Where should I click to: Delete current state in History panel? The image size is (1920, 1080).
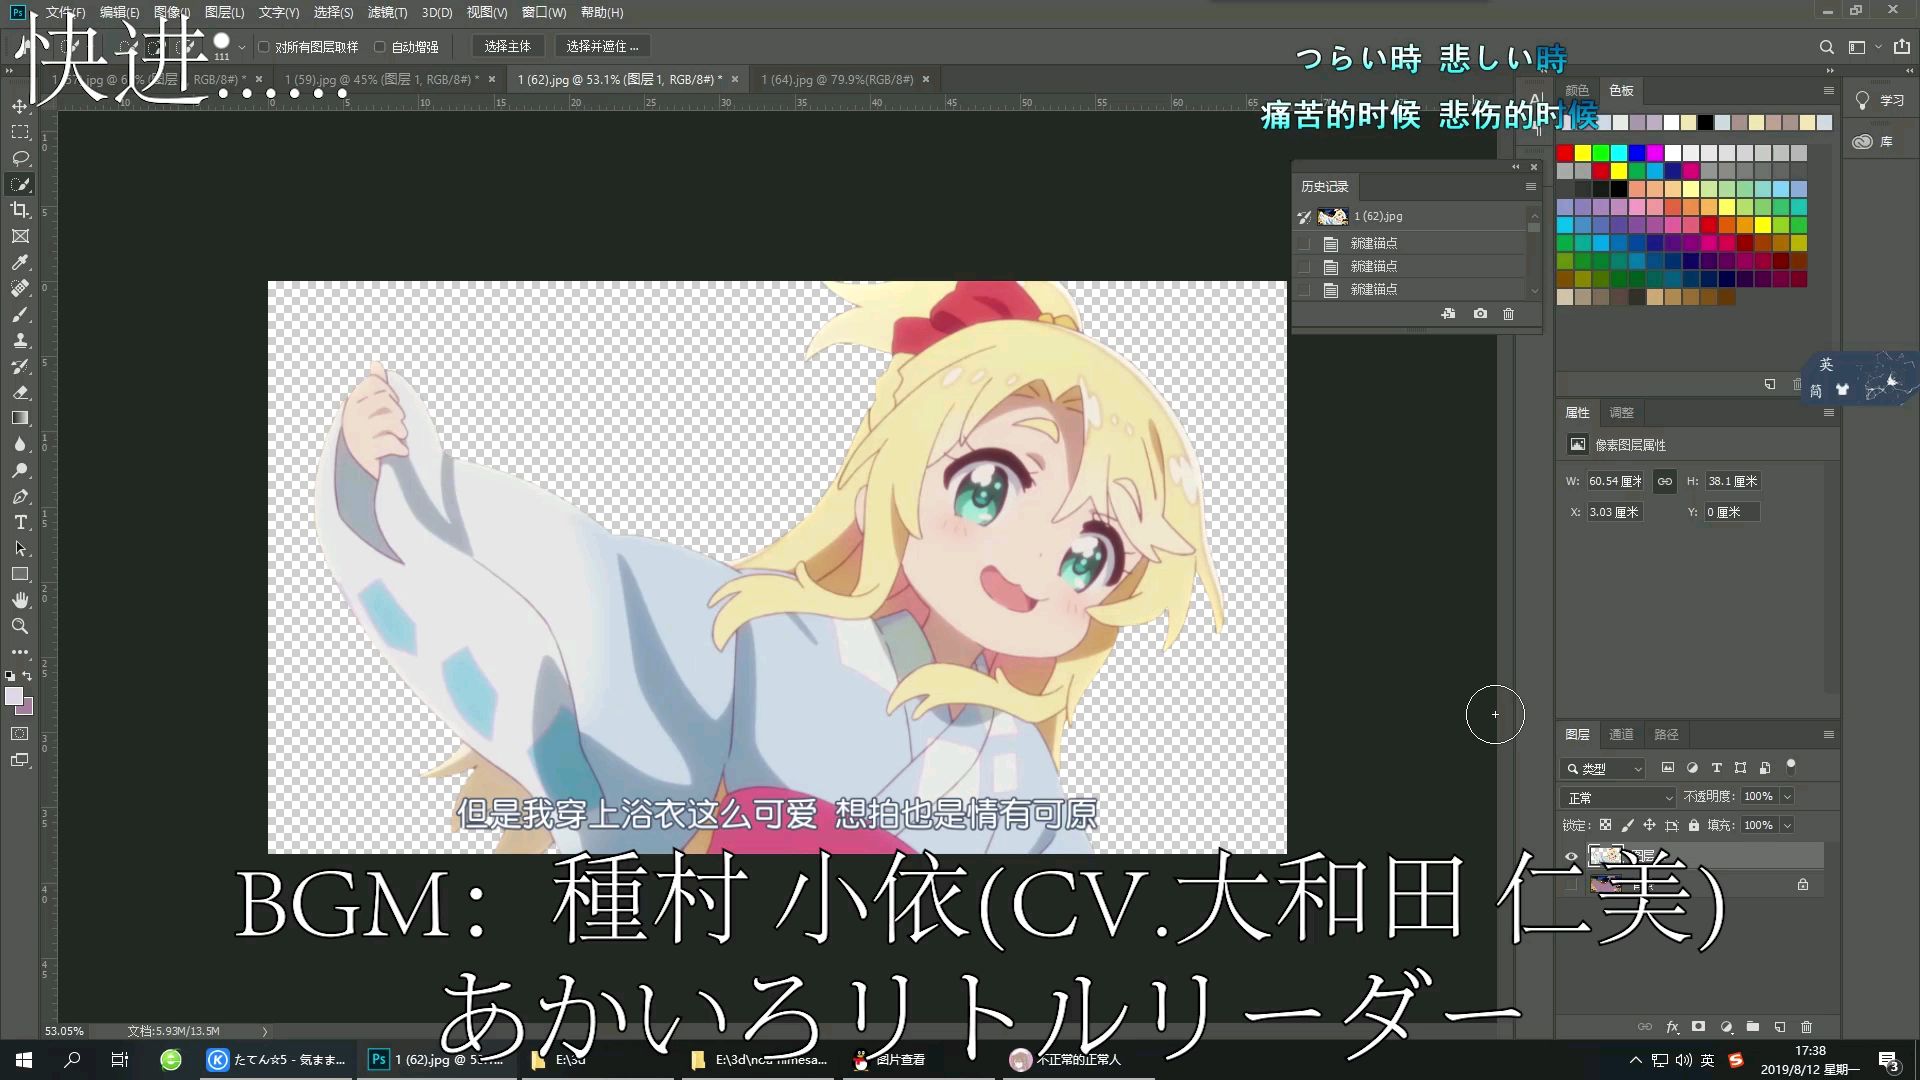point(1508,314)
